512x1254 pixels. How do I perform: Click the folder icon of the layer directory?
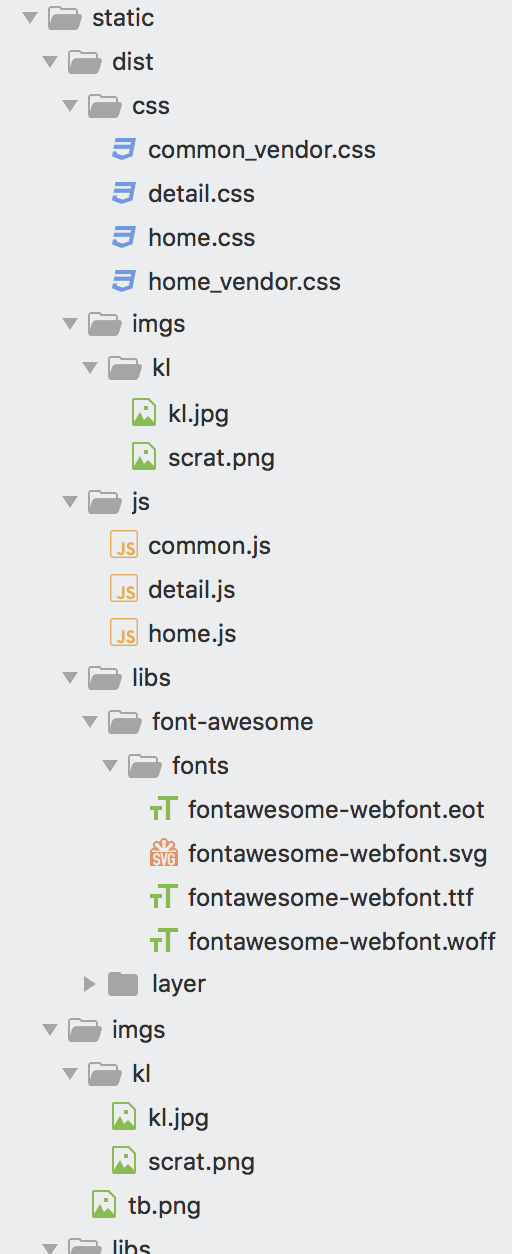click(x=123, y=984)
